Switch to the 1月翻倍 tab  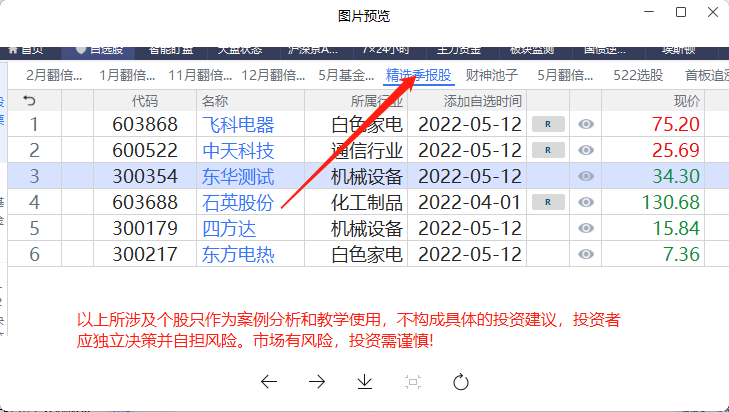click(127, 75)
